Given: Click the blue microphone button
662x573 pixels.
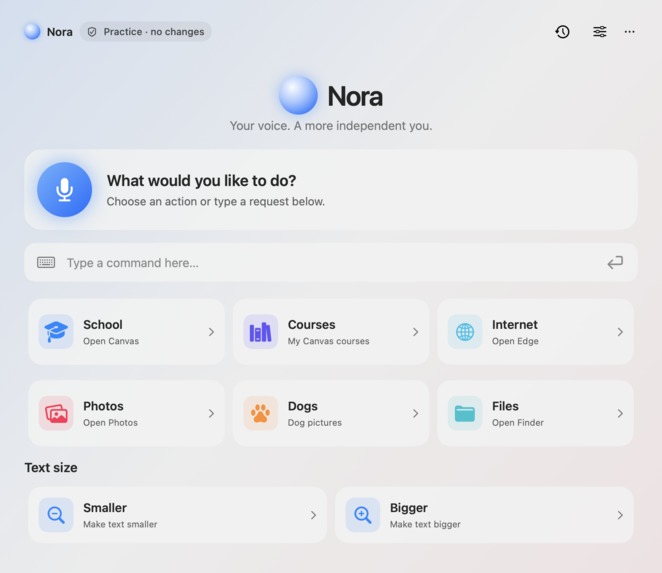Looking at the screenshot, I should [x=65, y=190].
